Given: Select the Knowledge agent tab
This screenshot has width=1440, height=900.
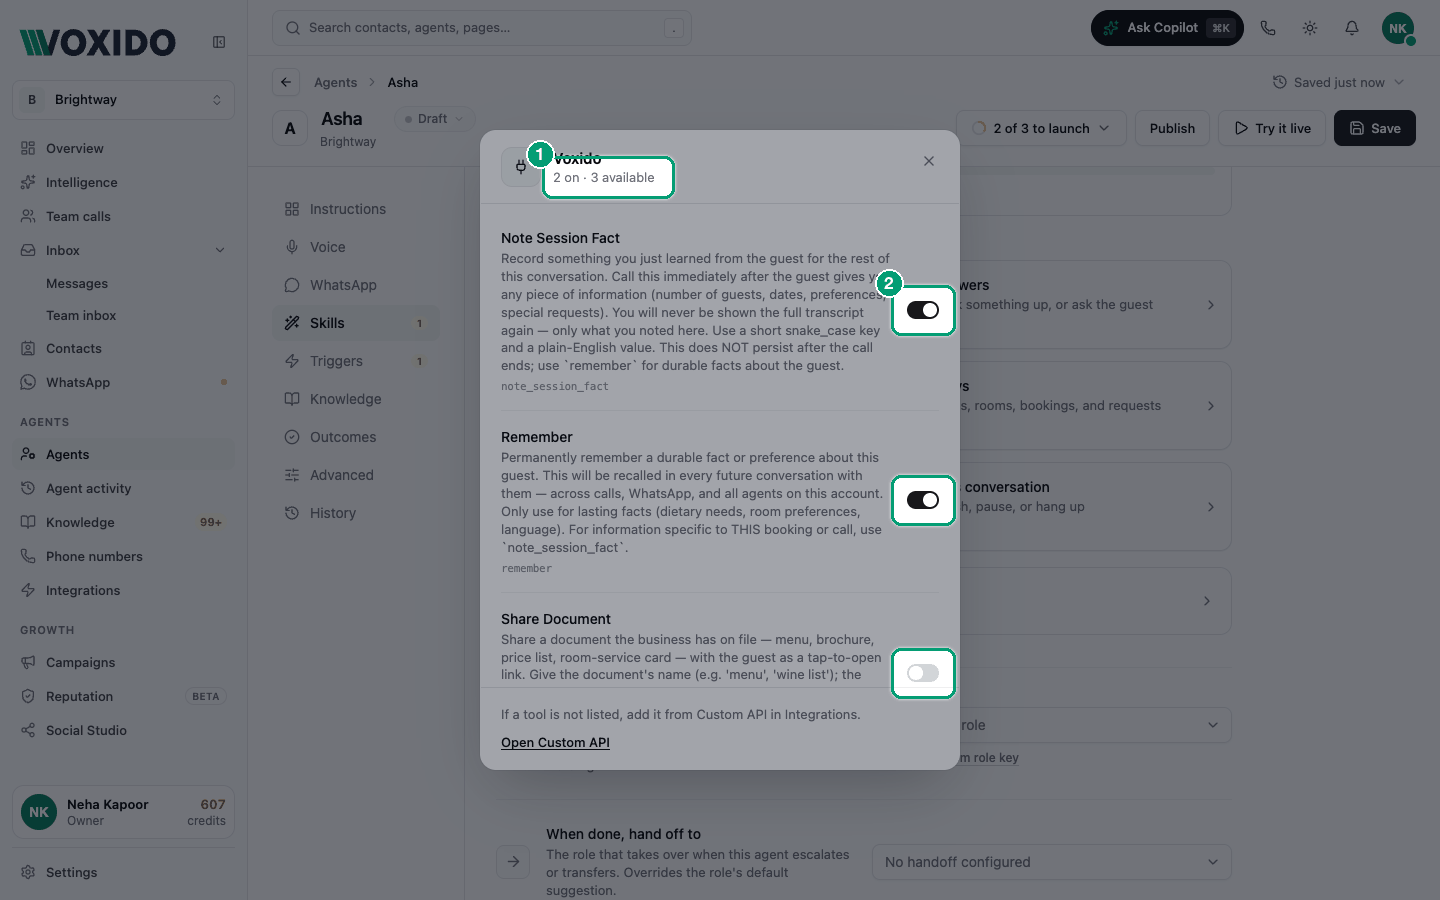Looking at the screenshot, I should pos(356,399).
